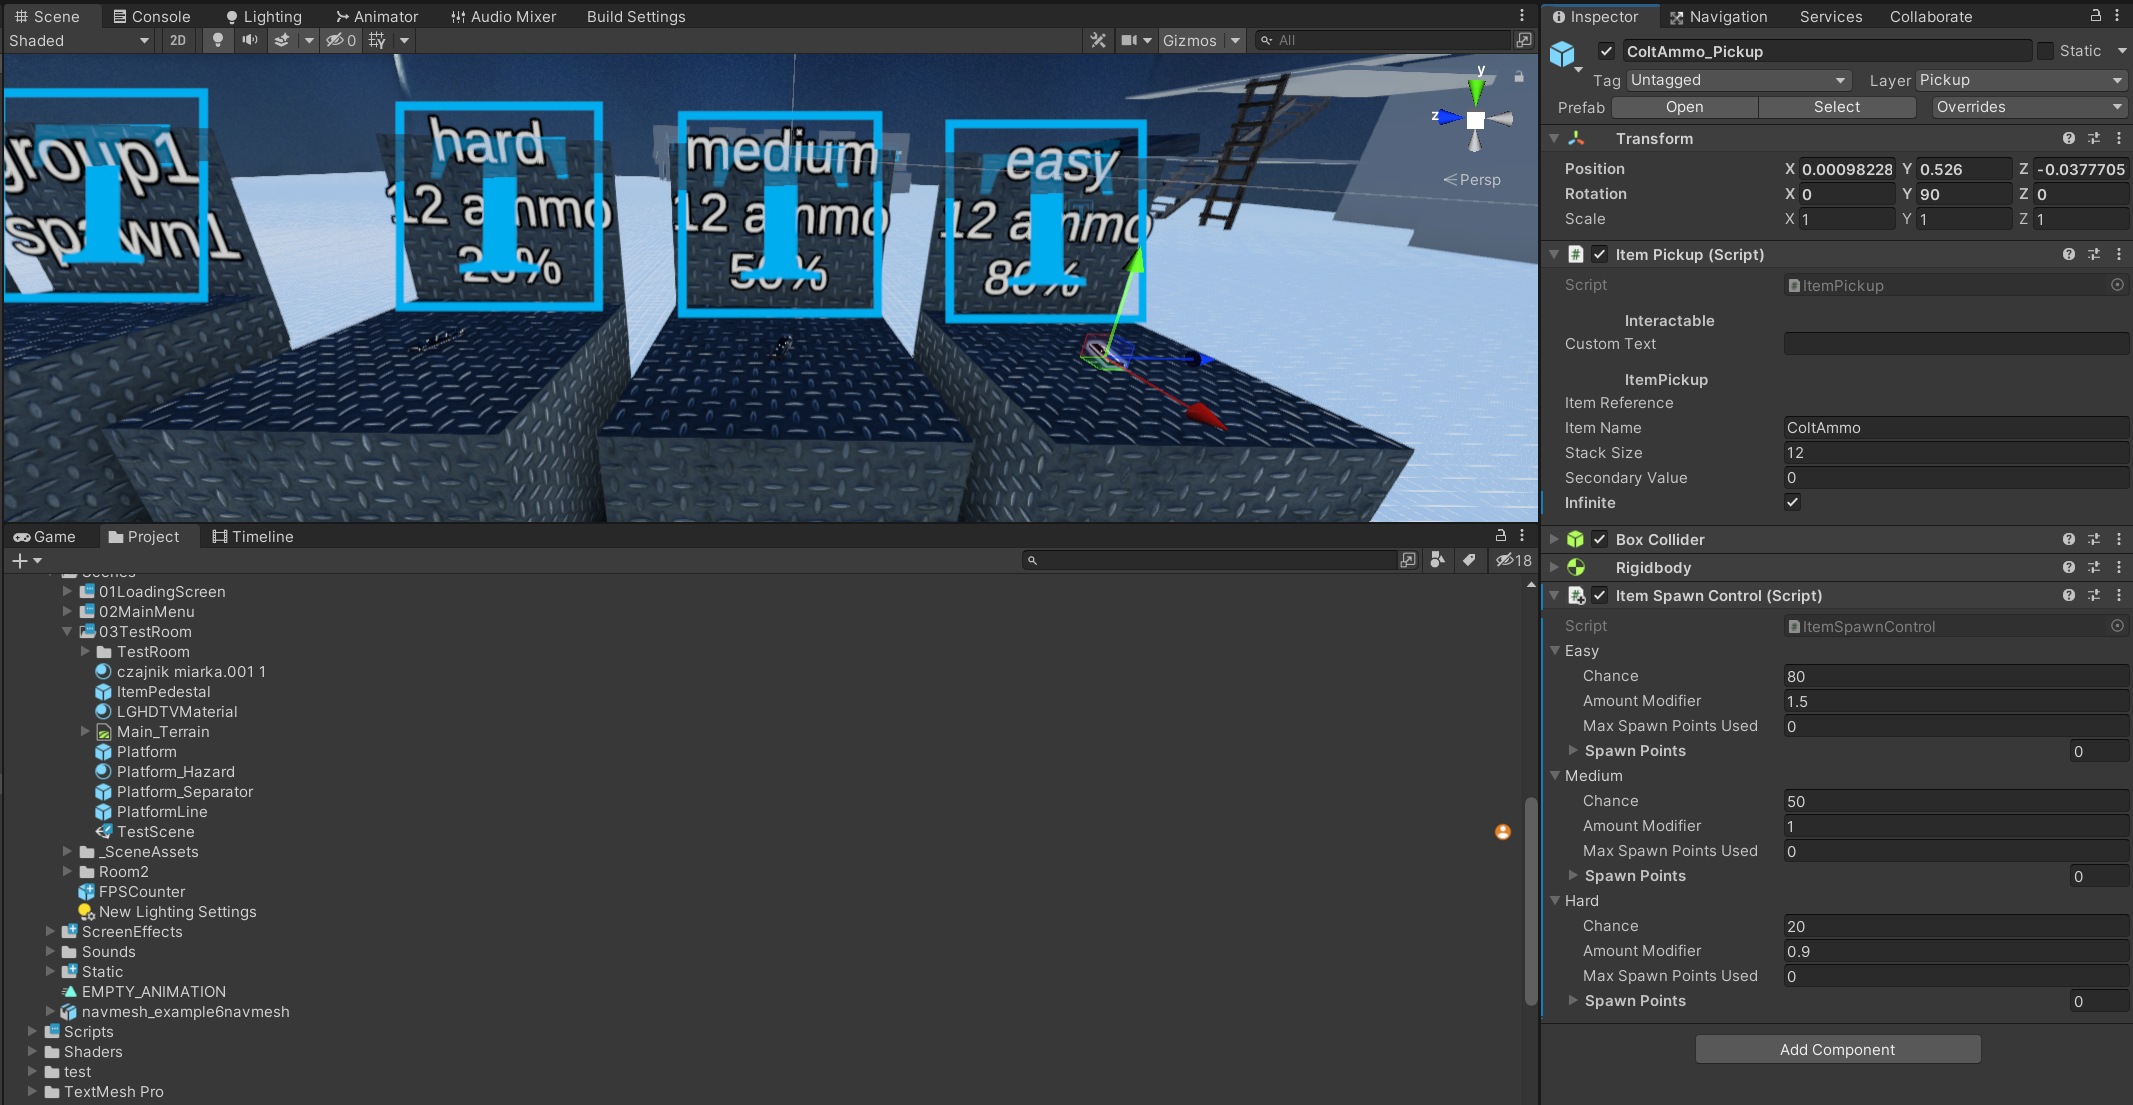
Task: Expand the Box Collider component
Action: click(1554, 539)
